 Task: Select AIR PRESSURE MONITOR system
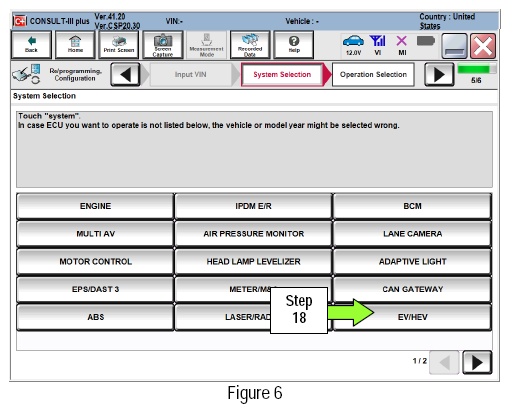point(254,234)
